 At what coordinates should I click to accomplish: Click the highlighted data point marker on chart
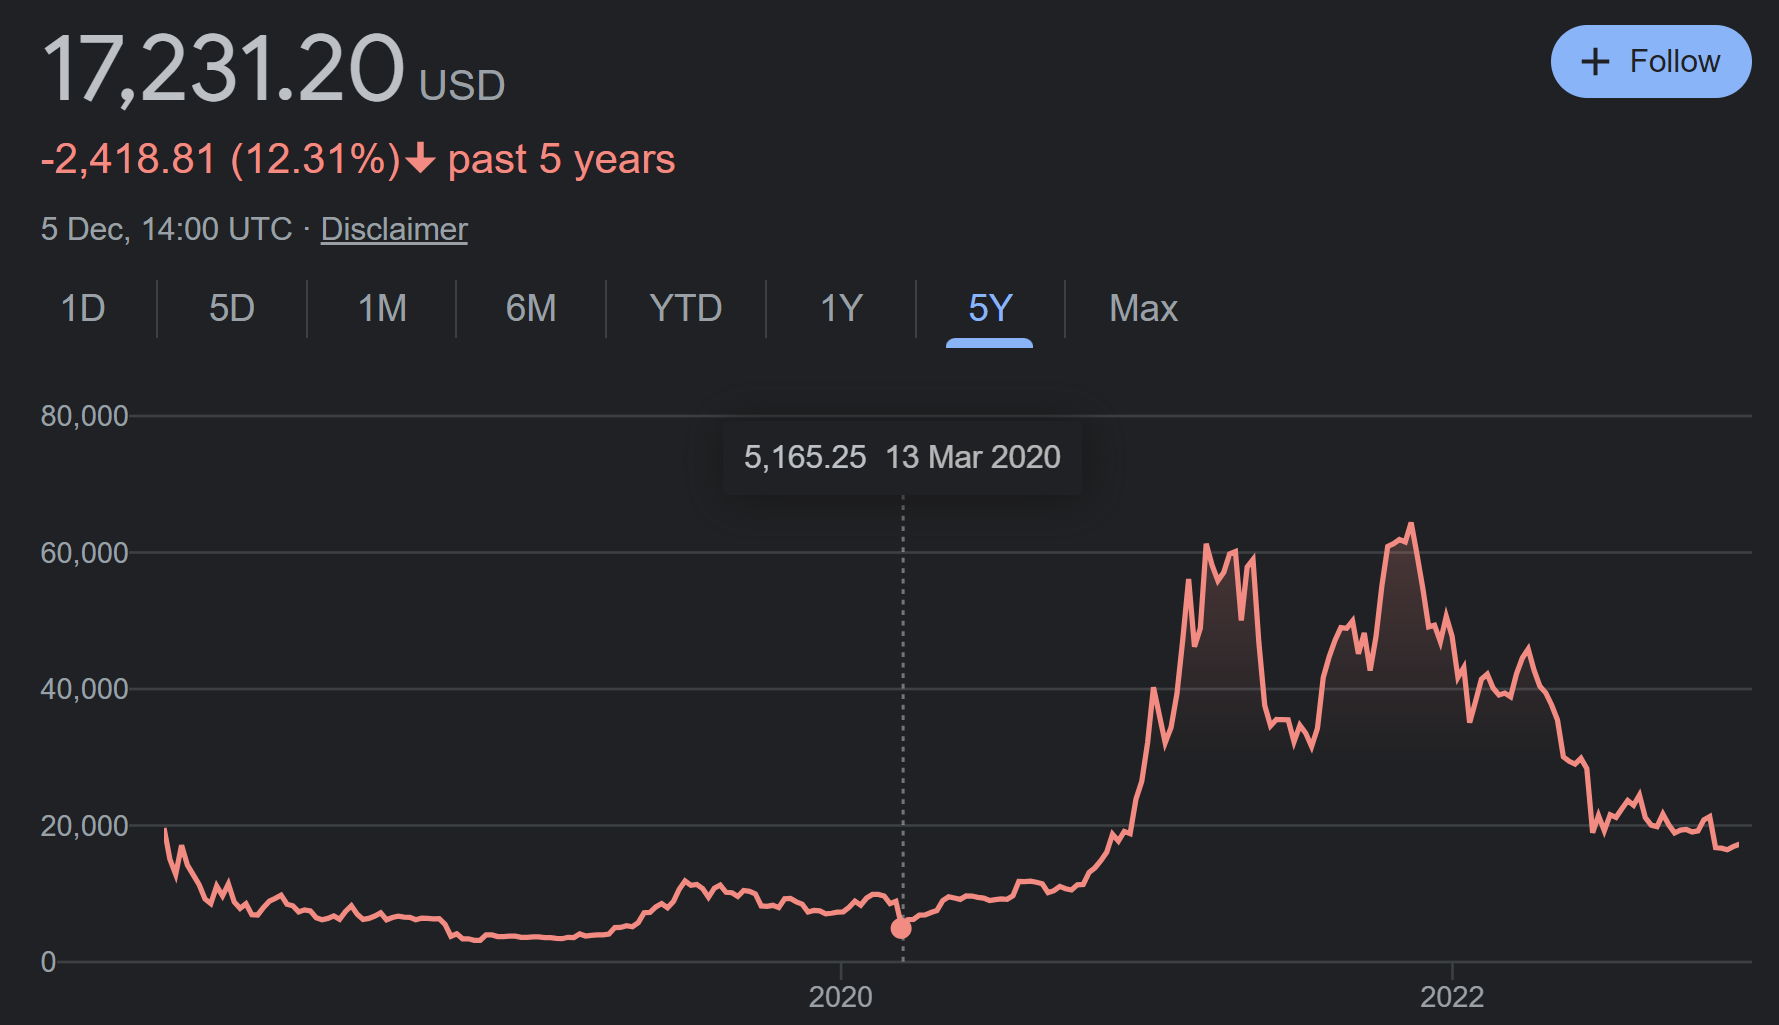point(901,928)
